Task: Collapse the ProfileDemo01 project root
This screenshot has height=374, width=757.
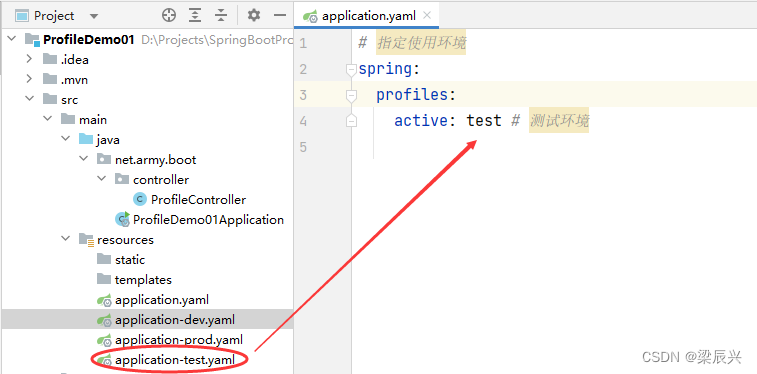Action: point(13,39)
